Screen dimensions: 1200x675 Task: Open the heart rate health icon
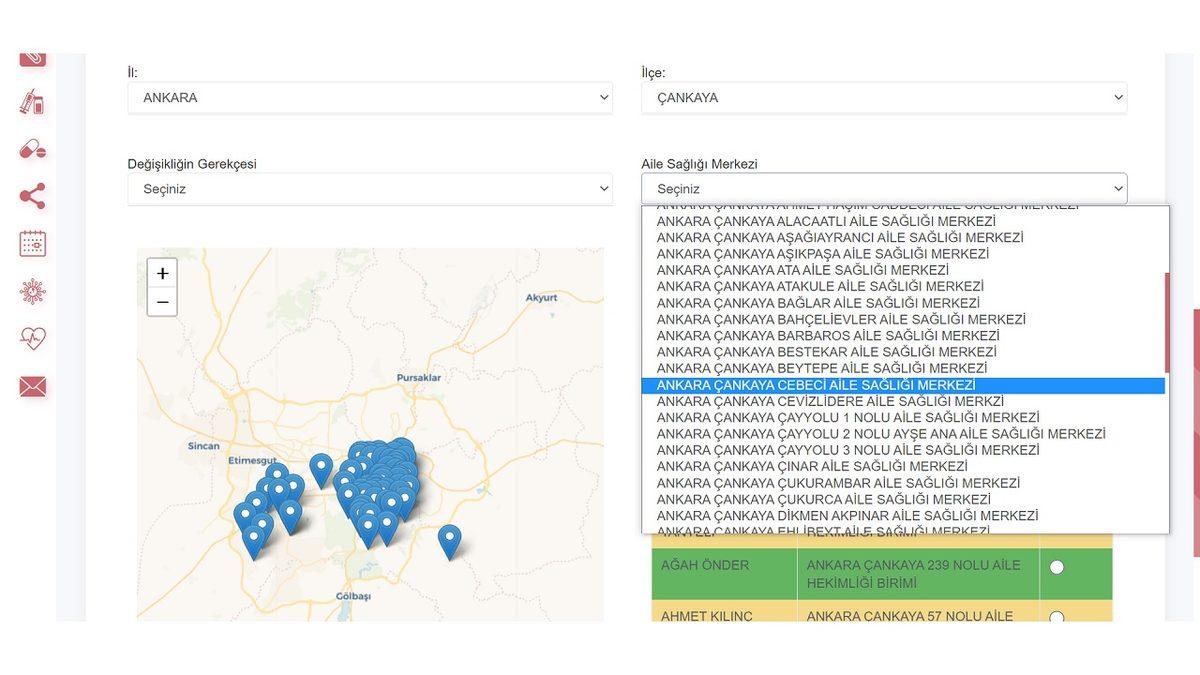32,339
